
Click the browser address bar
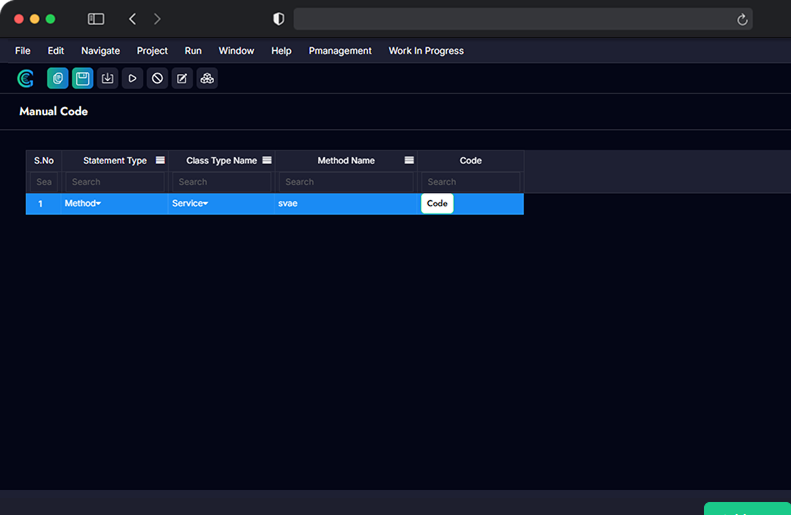click(523, 19)
